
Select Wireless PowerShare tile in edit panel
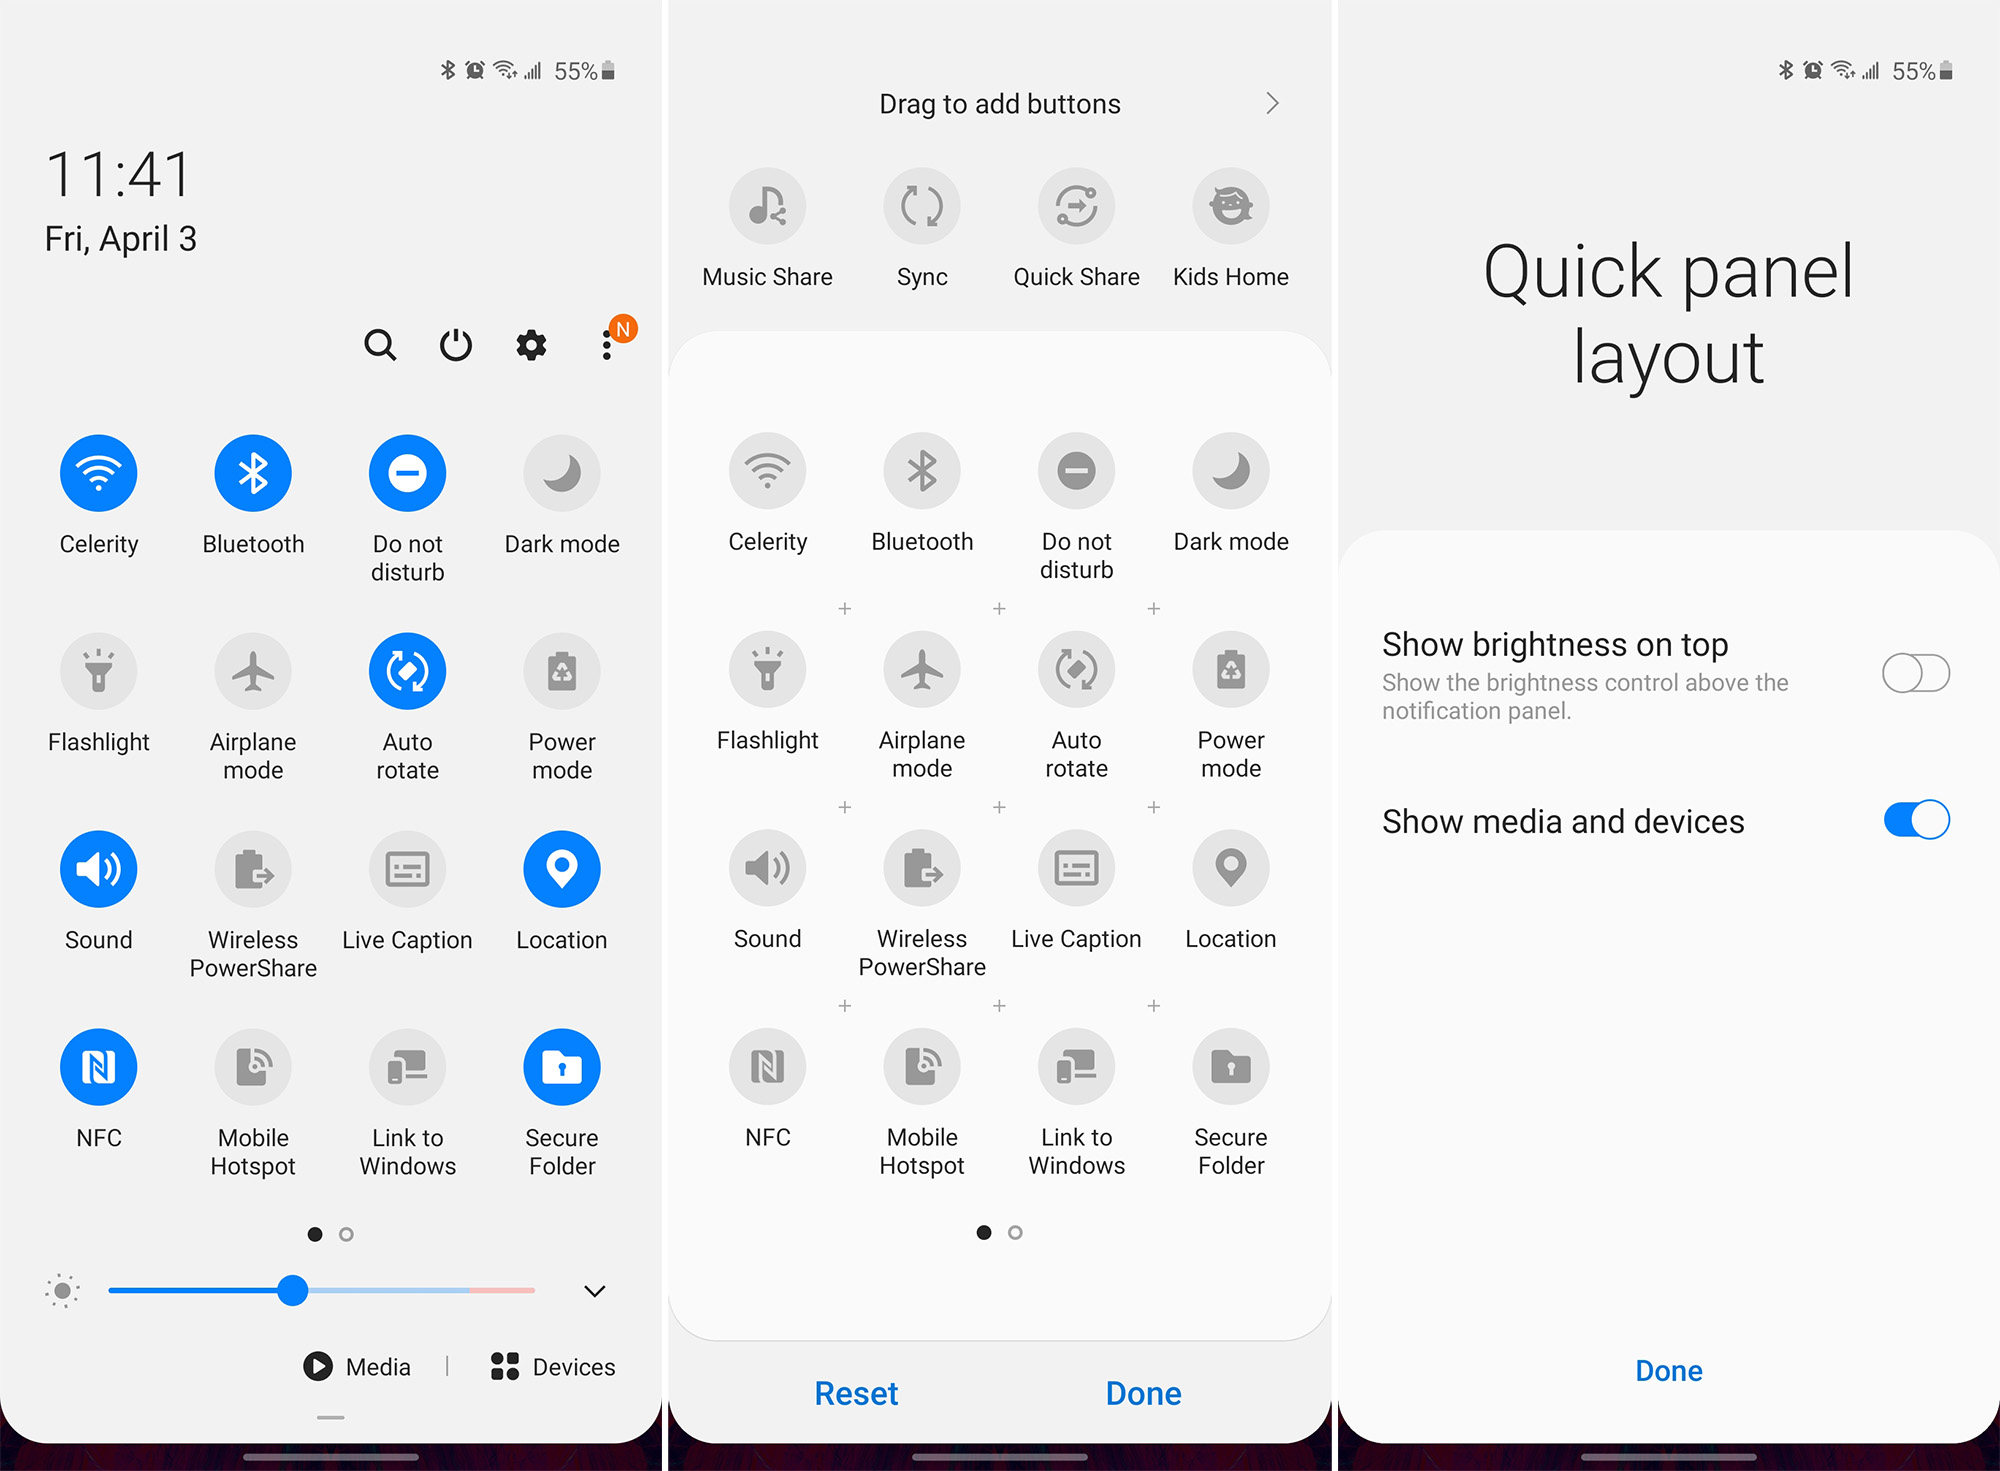pyautogui.click(x=922, y=867)
